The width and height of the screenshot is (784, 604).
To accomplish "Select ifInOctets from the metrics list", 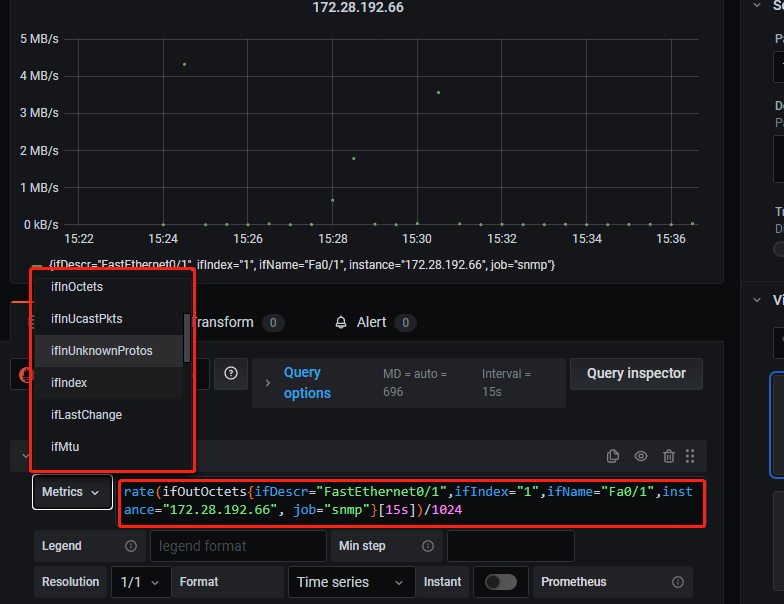I will click(x=108, y=287).
